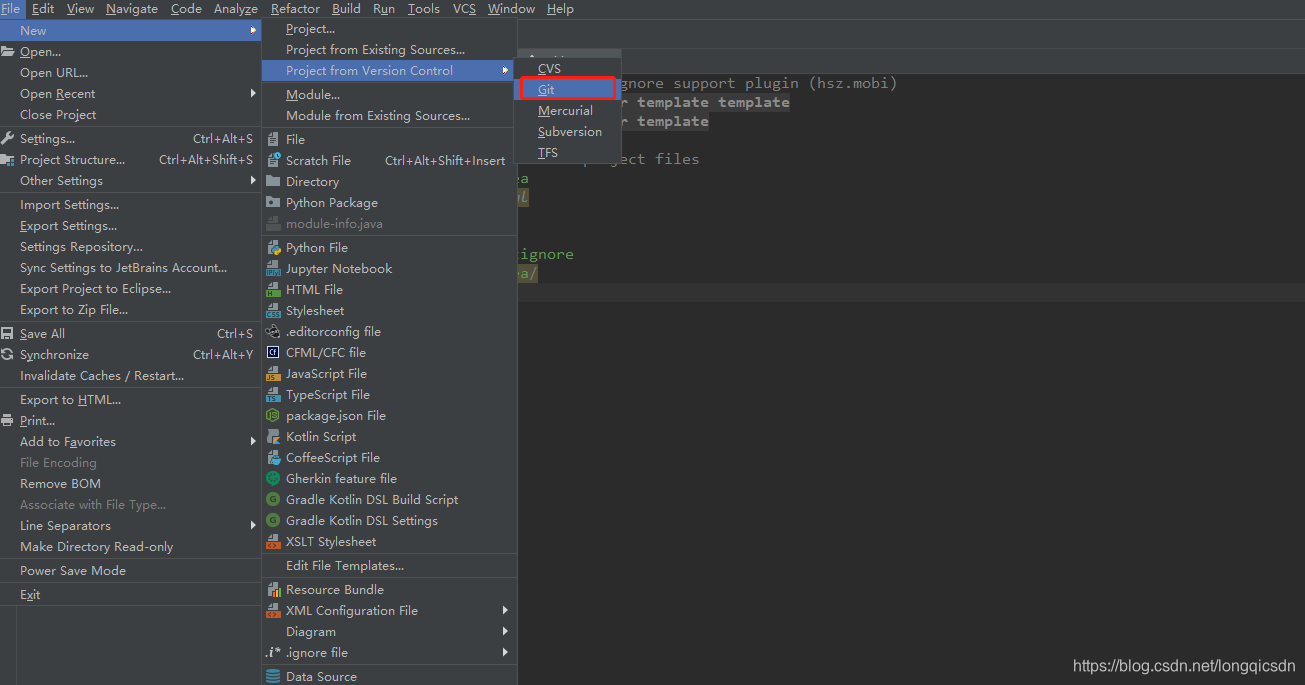Click the Python Package folder icon
Viewport: 1305px width, 685px height.
pyautogui.click(x=273, y=203)
